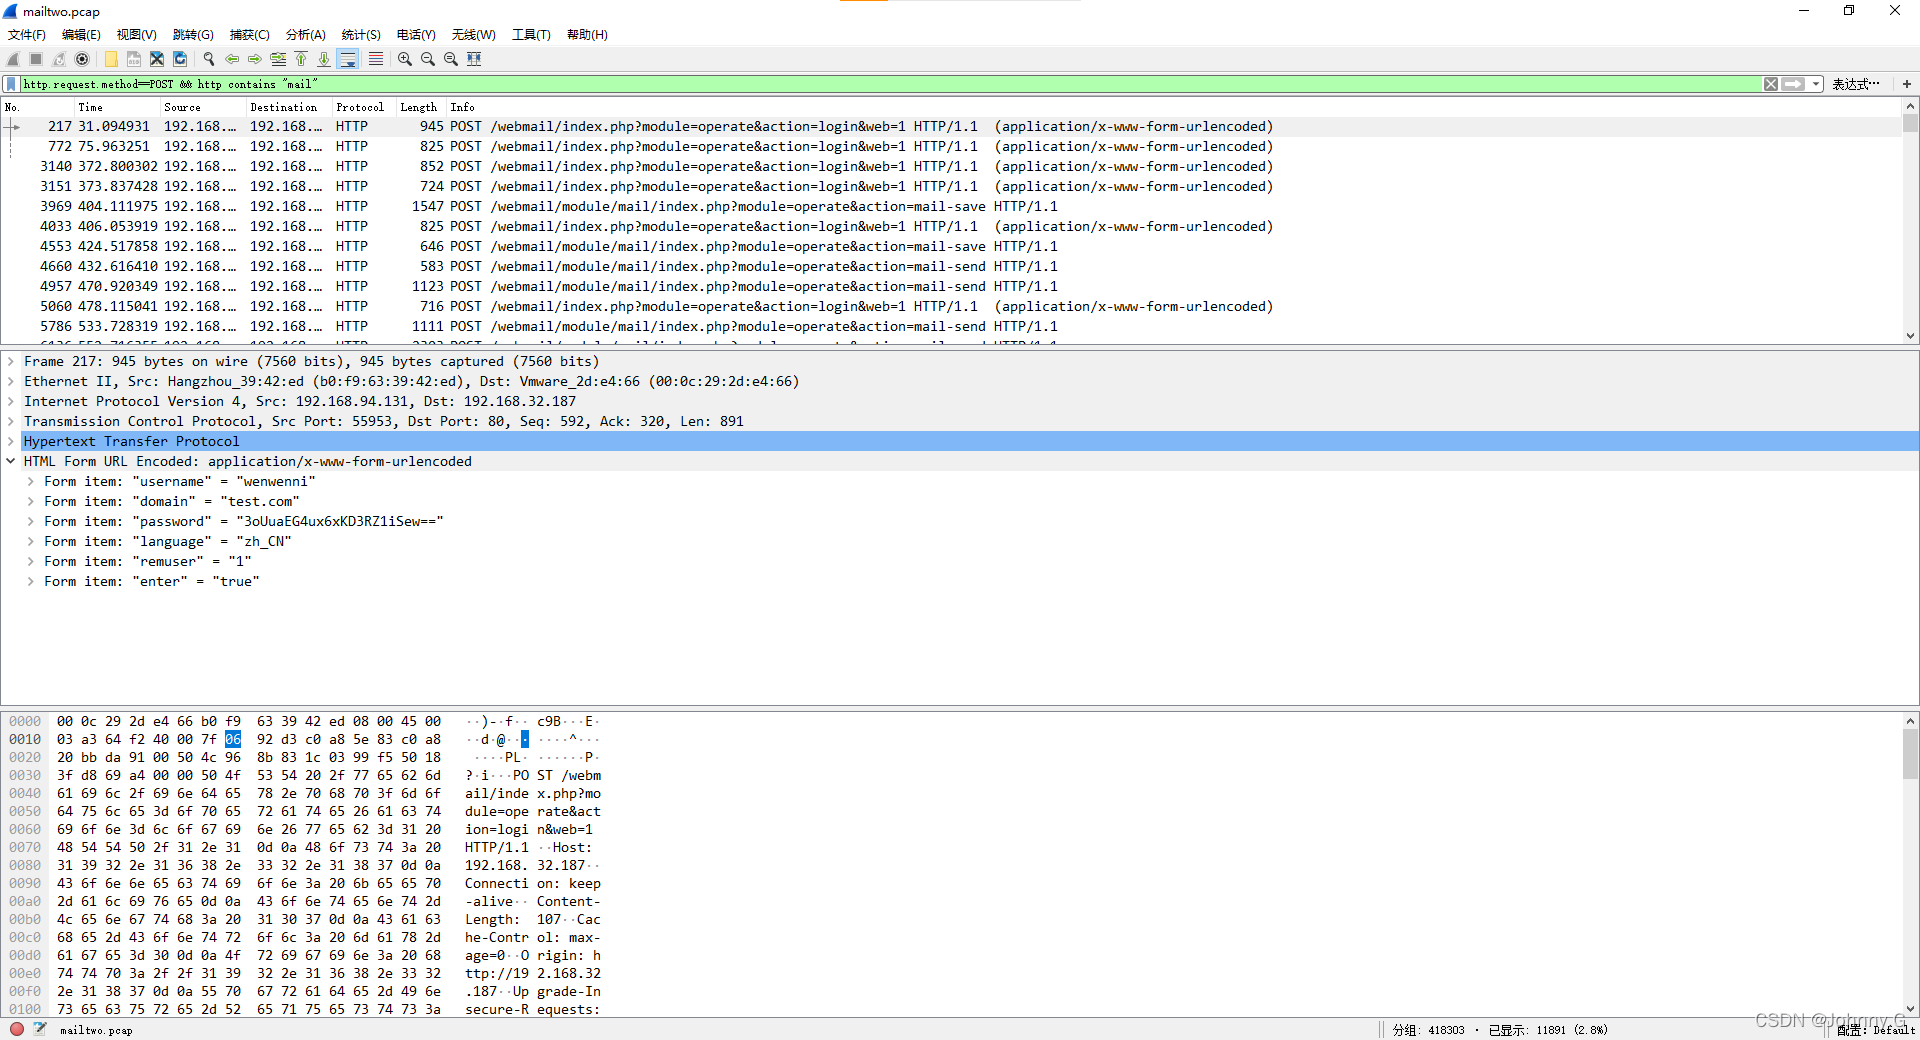Expand the remuser form item
Viewport: 1920px width, 1040px height.
(x=31, y=562)
